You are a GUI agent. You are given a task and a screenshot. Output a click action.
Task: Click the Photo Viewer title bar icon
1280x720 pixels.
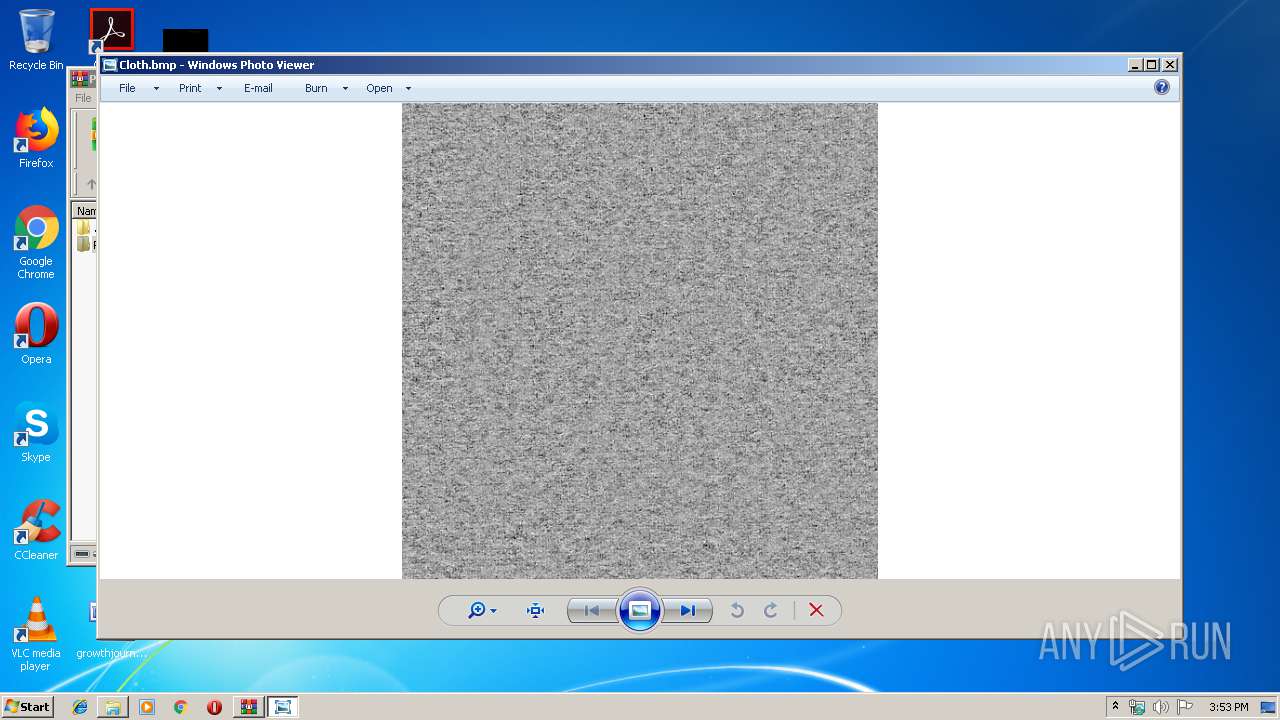(110, 65)
